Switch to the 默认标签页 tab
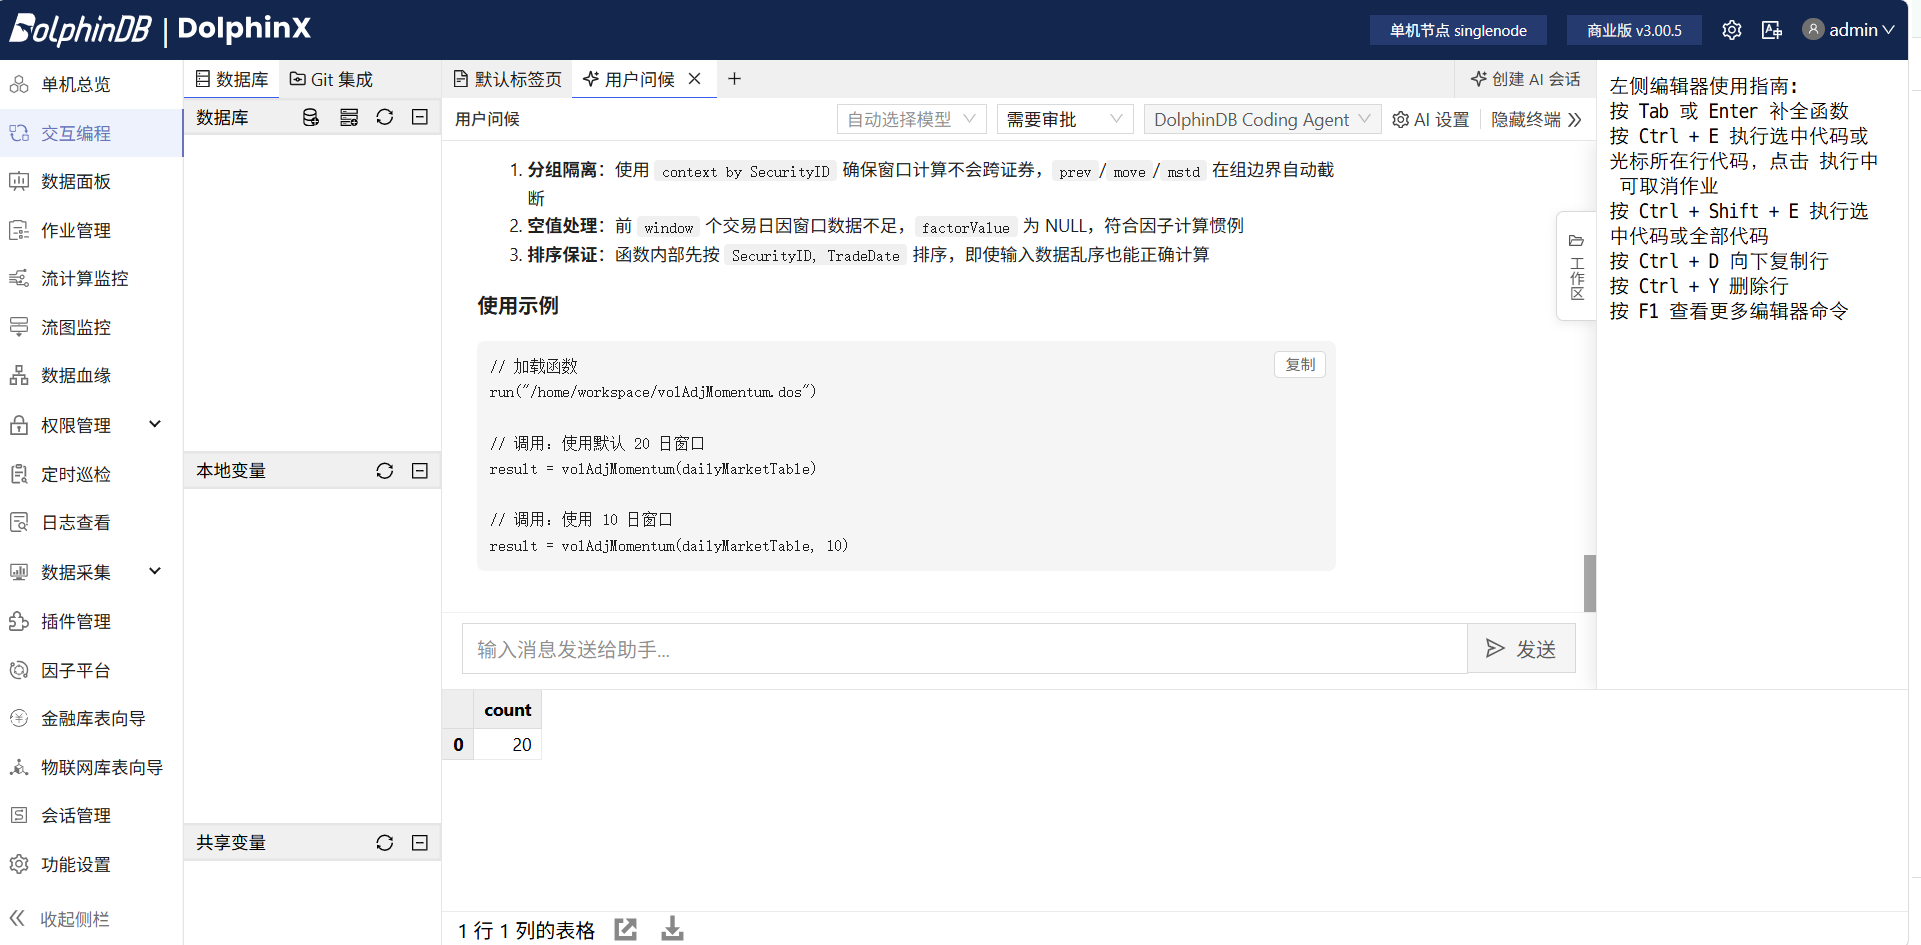The height and width of the screenshot is (945, 1921). coord(508,79)
